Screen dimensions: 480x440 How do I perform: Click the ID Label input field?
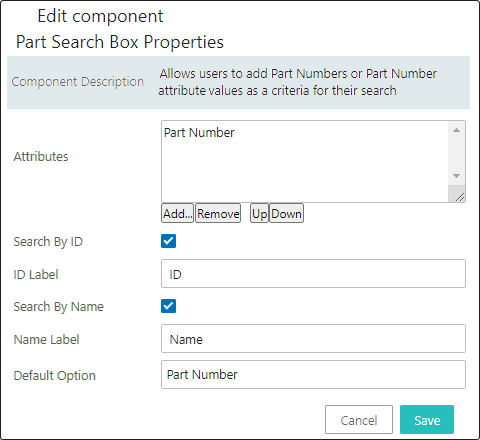pos(313,274)
